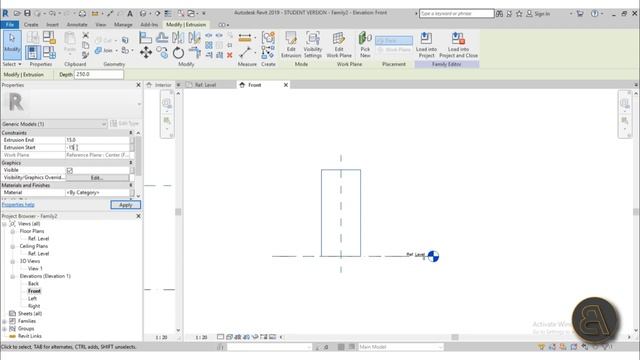Open the File menu
640x360 pixels.
point(10,24)
